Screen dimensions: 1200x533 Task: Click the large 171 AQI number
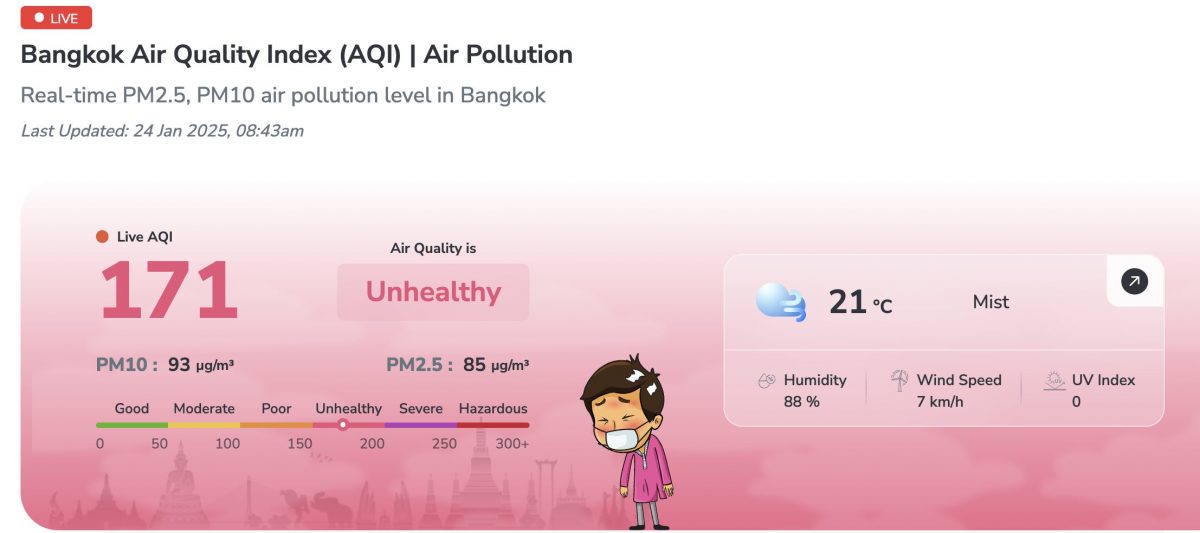point(168,291)
